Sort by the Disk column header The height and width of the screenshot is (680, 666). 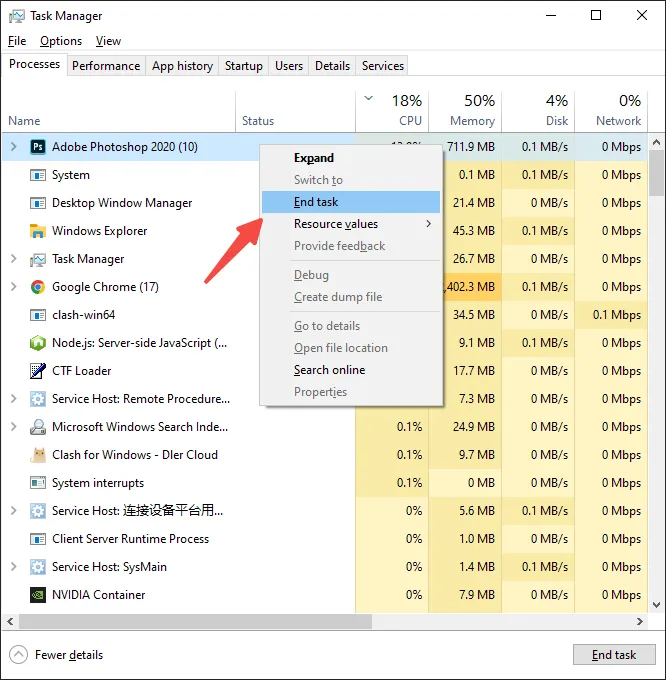(538, 112)
